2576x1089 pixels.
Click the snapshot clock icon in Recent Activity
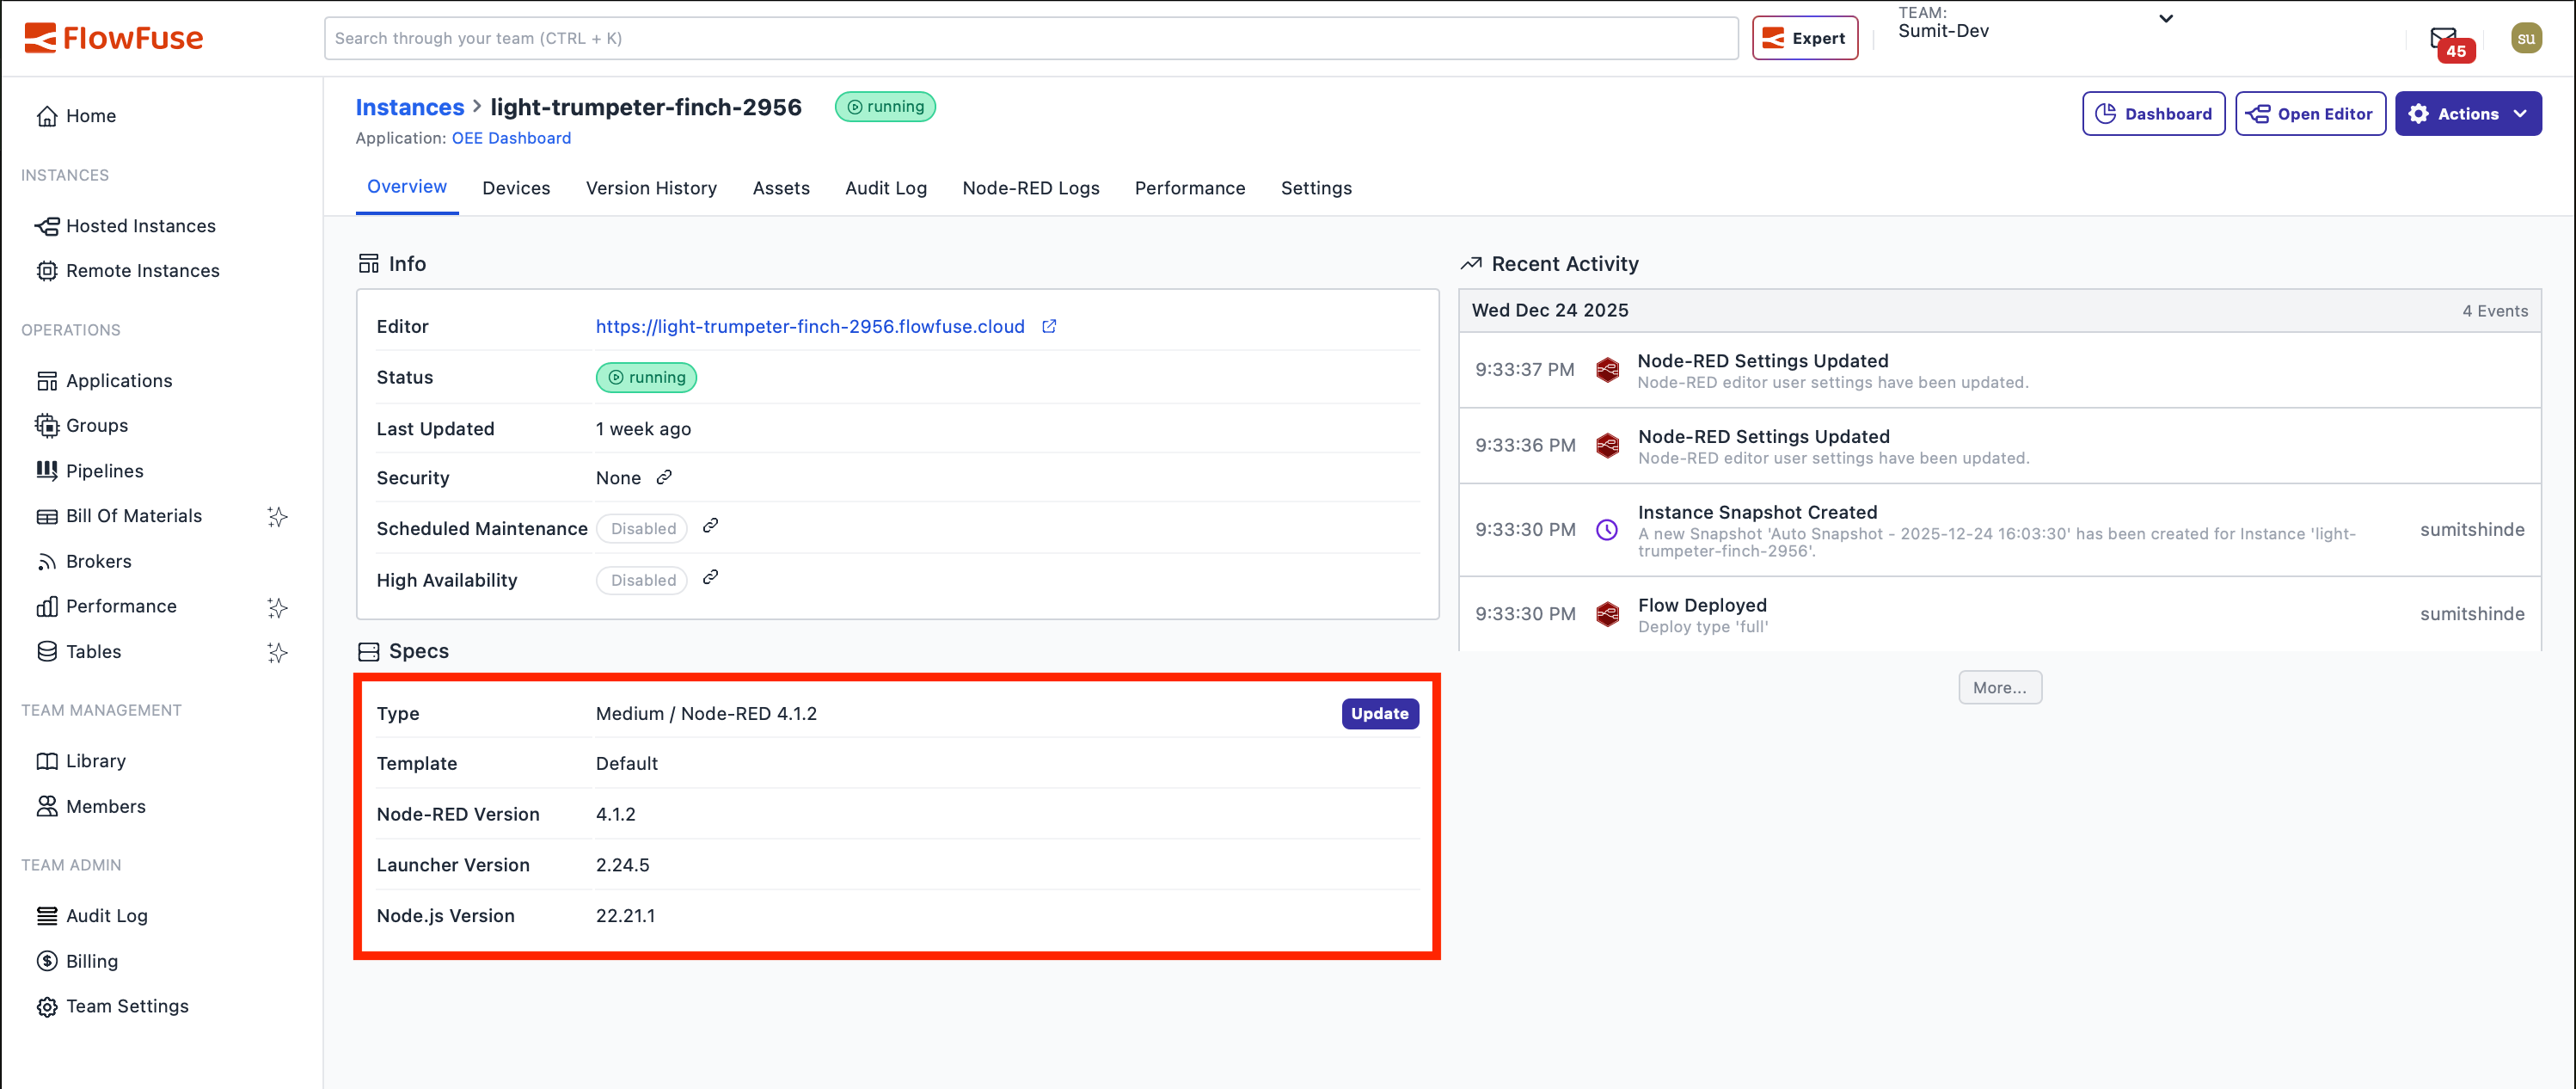(1607, 529)
